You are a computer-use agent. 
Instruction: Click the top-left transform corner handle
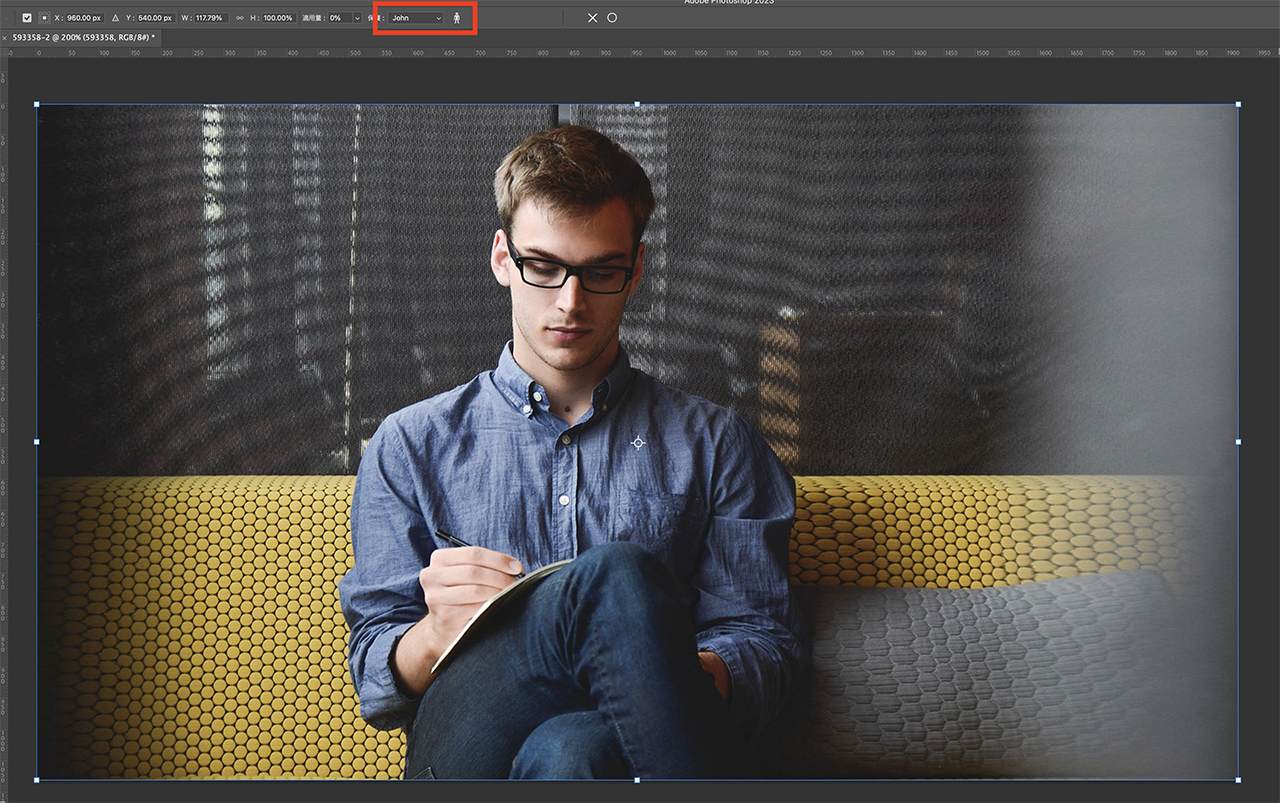(37, 104)
